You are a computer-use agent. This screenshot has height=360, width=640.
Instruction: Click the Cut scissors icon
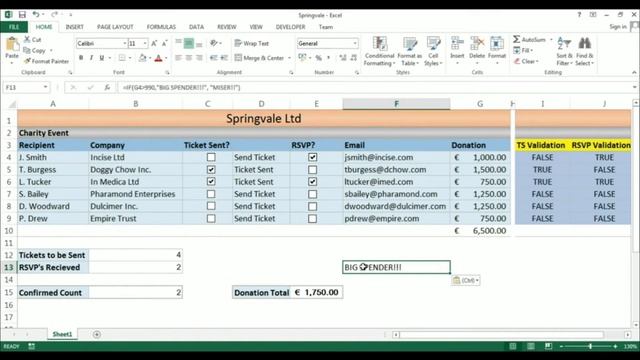coord(27,39)
